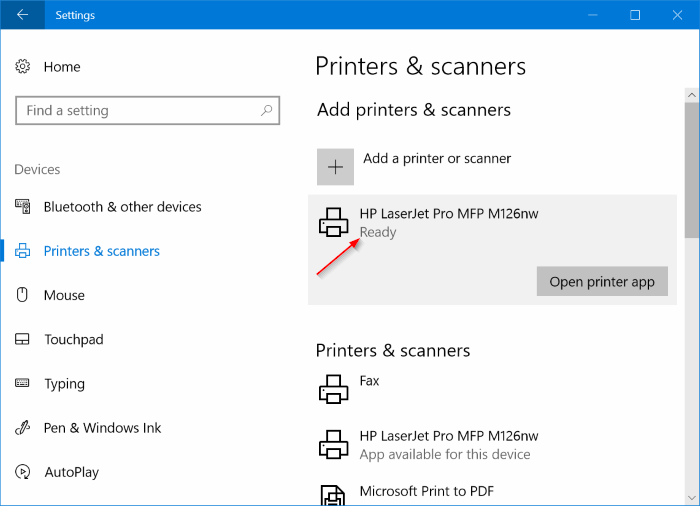700x506 pixels.
Task: Select the Touchpad icon in sidebar
Action: point(22,339)
